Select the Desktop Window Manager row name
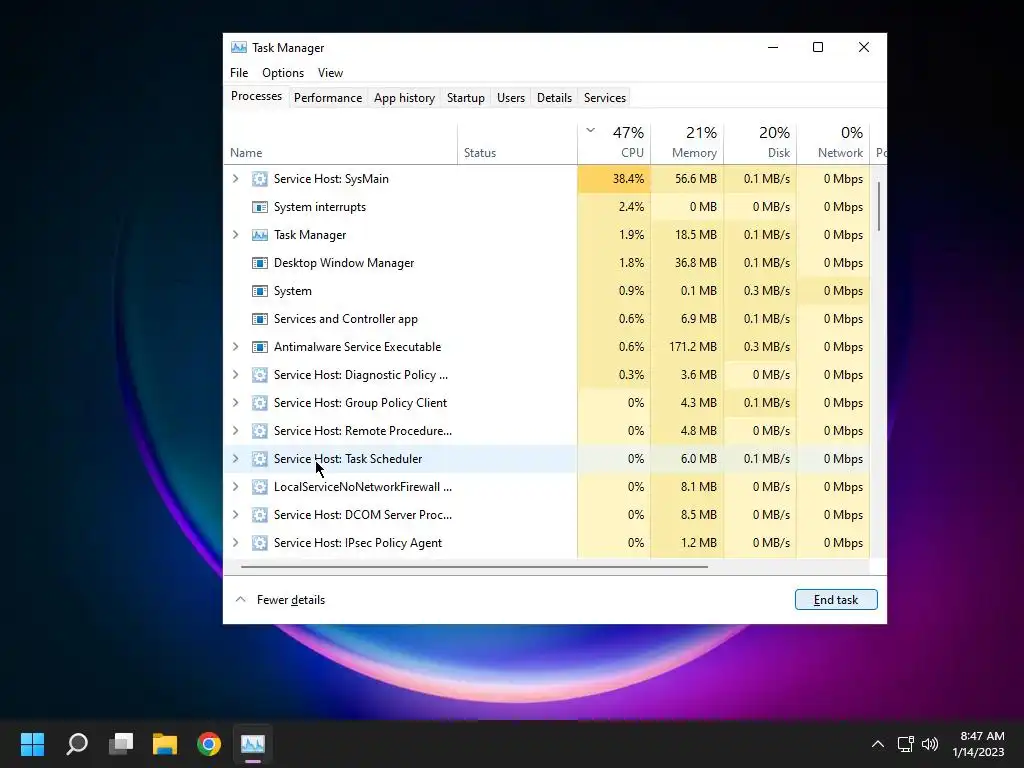Viewport: 1024px width, 768px height. 344,263
